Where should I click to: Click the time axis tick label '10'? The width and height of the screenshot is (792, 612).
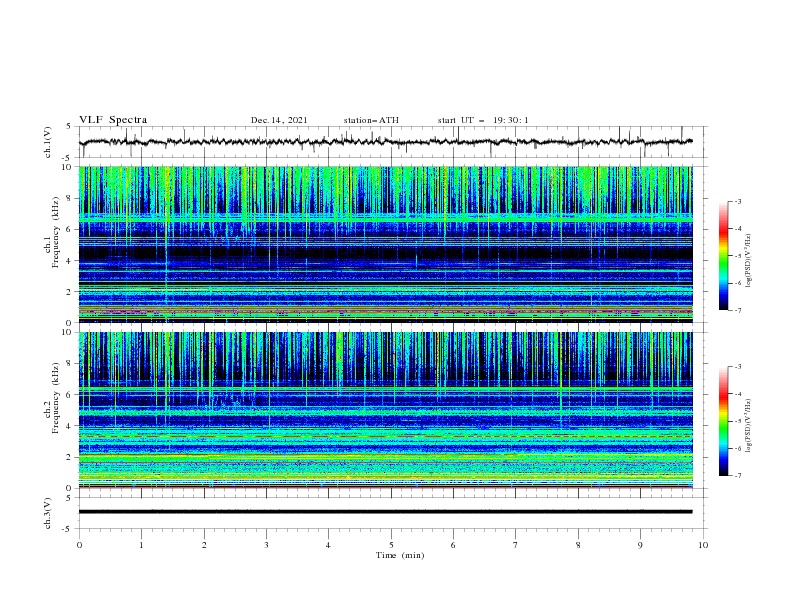point(703,545)
